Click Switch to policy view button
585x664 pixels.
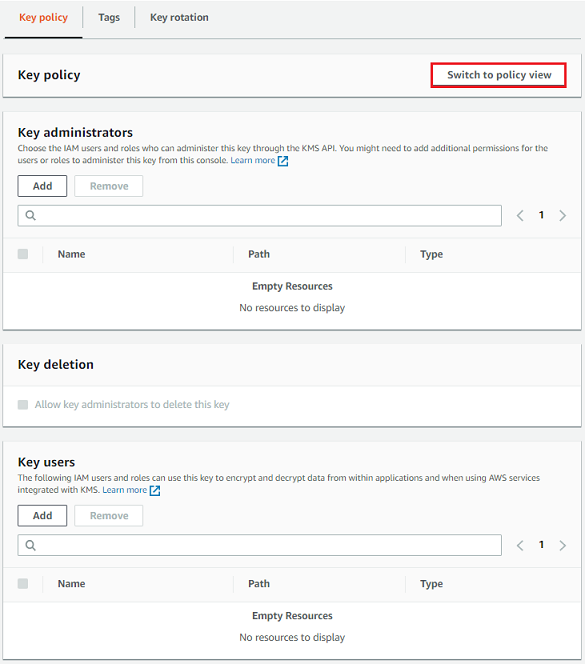(x=499, y=75)
